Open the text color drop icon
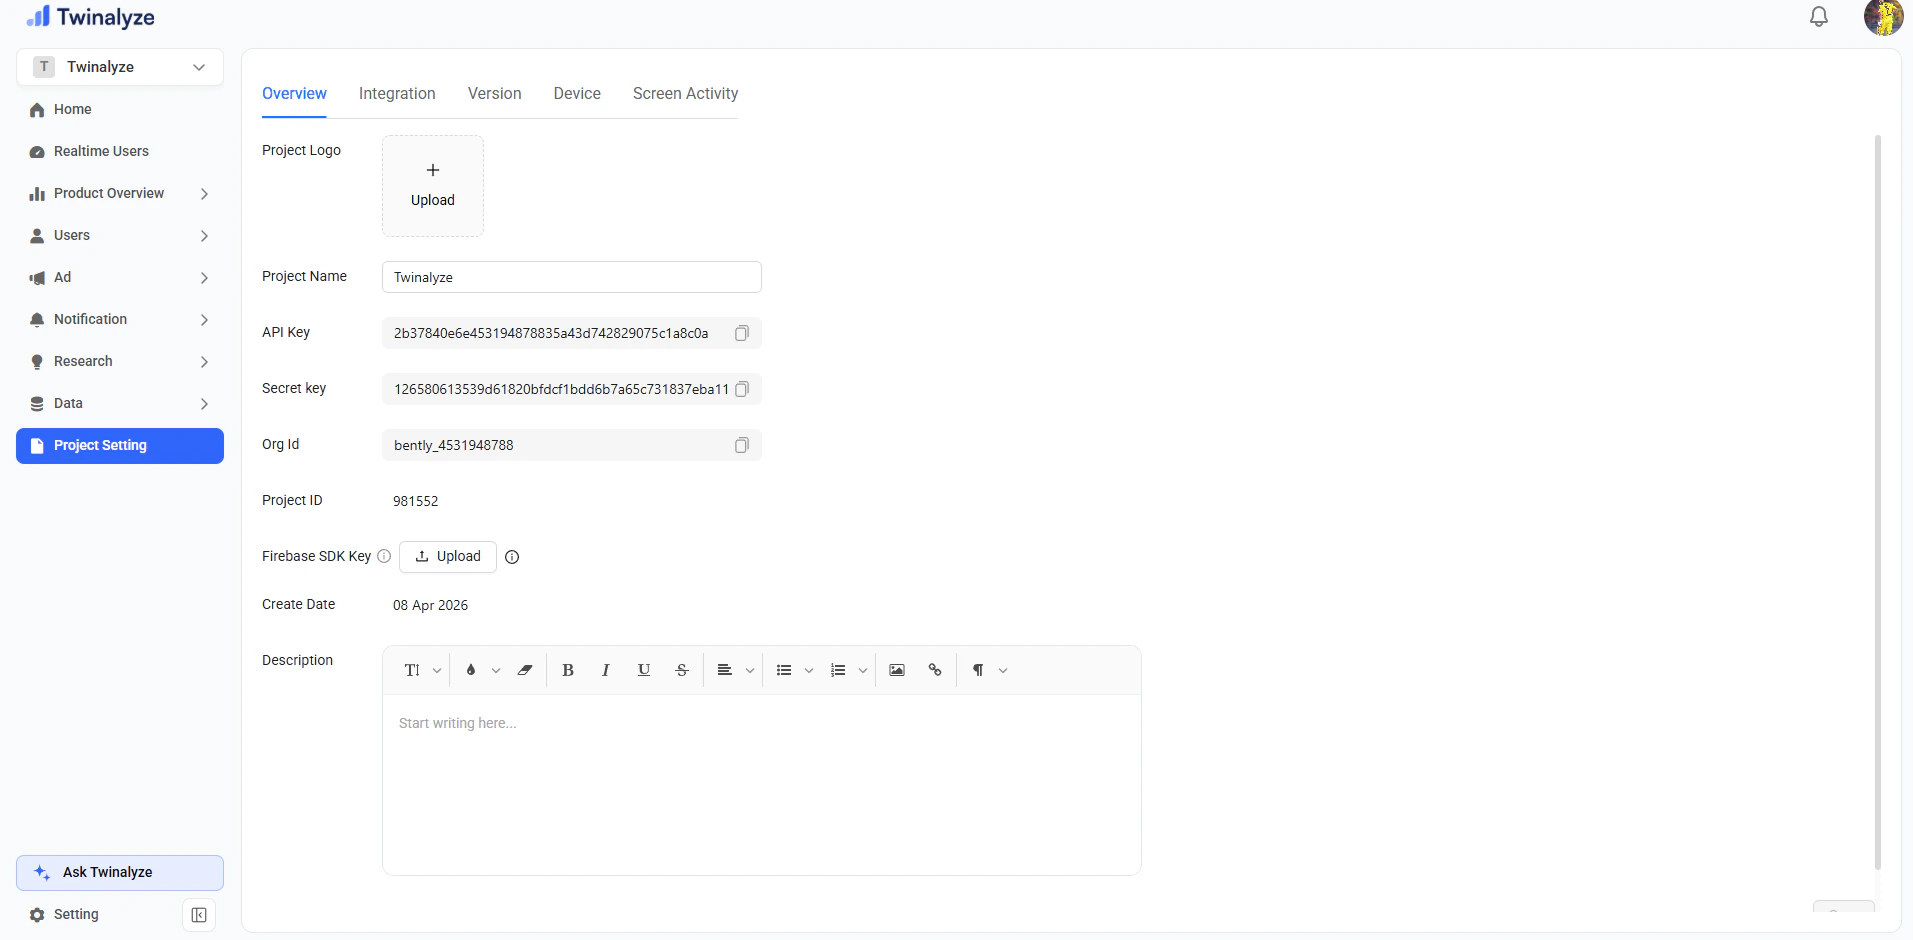The width and height of the screenshot is (1913, 940). [471, 670]
